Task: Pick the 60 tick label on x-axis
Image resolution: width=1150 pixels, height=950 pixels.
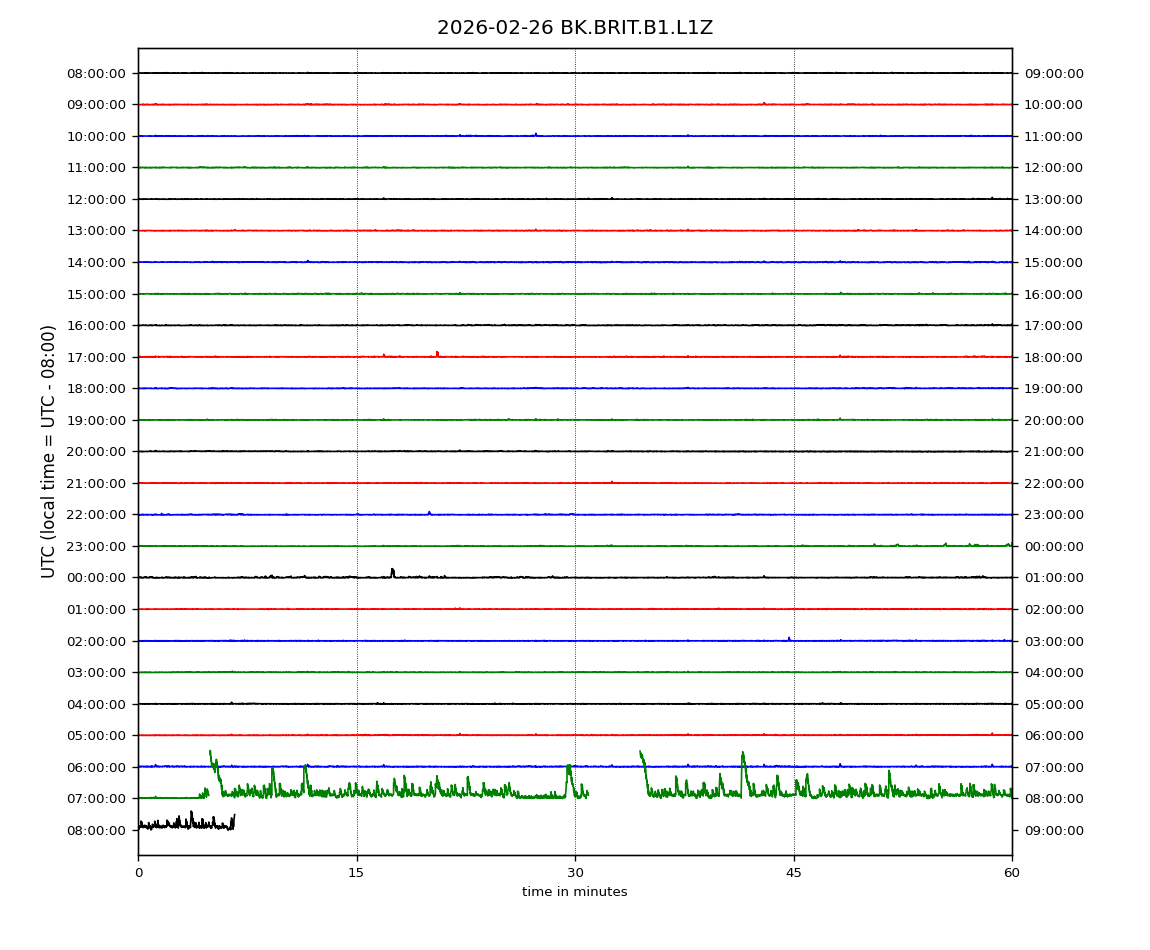Action: click(1012, 872)
